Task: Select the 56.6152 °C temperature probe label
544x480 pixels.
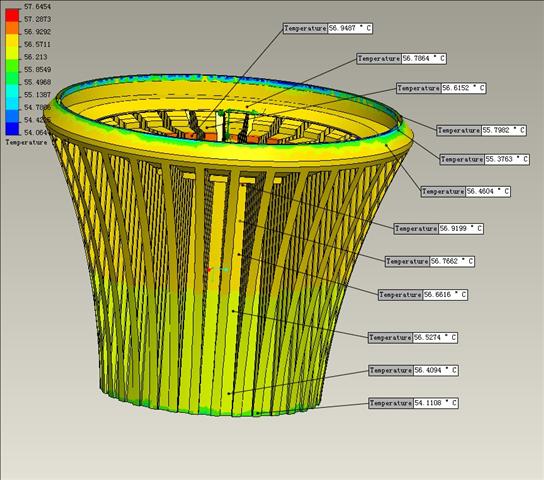Action: 441,88
